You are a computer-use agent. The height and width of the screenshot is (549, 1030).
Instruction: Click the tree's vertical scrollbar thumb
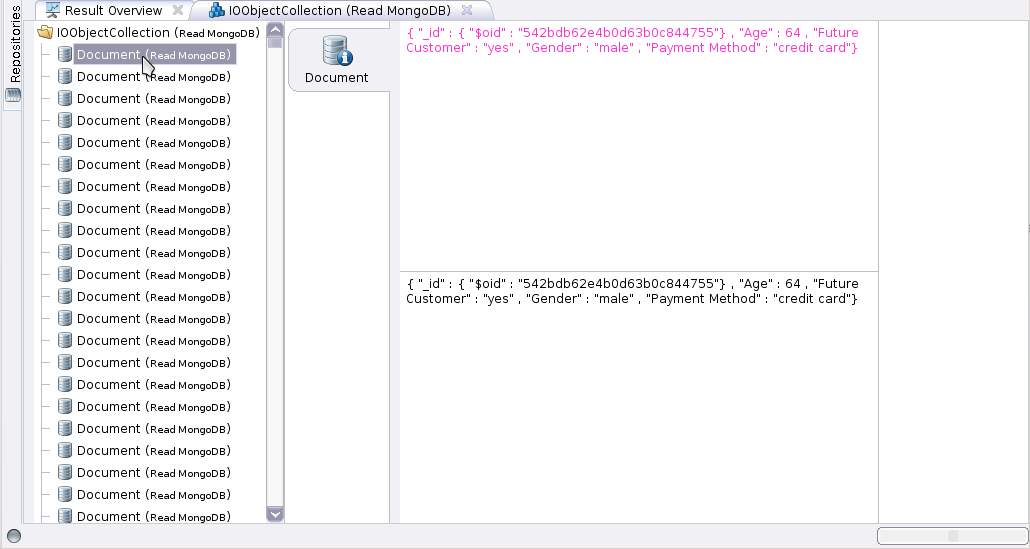(275, 43)
